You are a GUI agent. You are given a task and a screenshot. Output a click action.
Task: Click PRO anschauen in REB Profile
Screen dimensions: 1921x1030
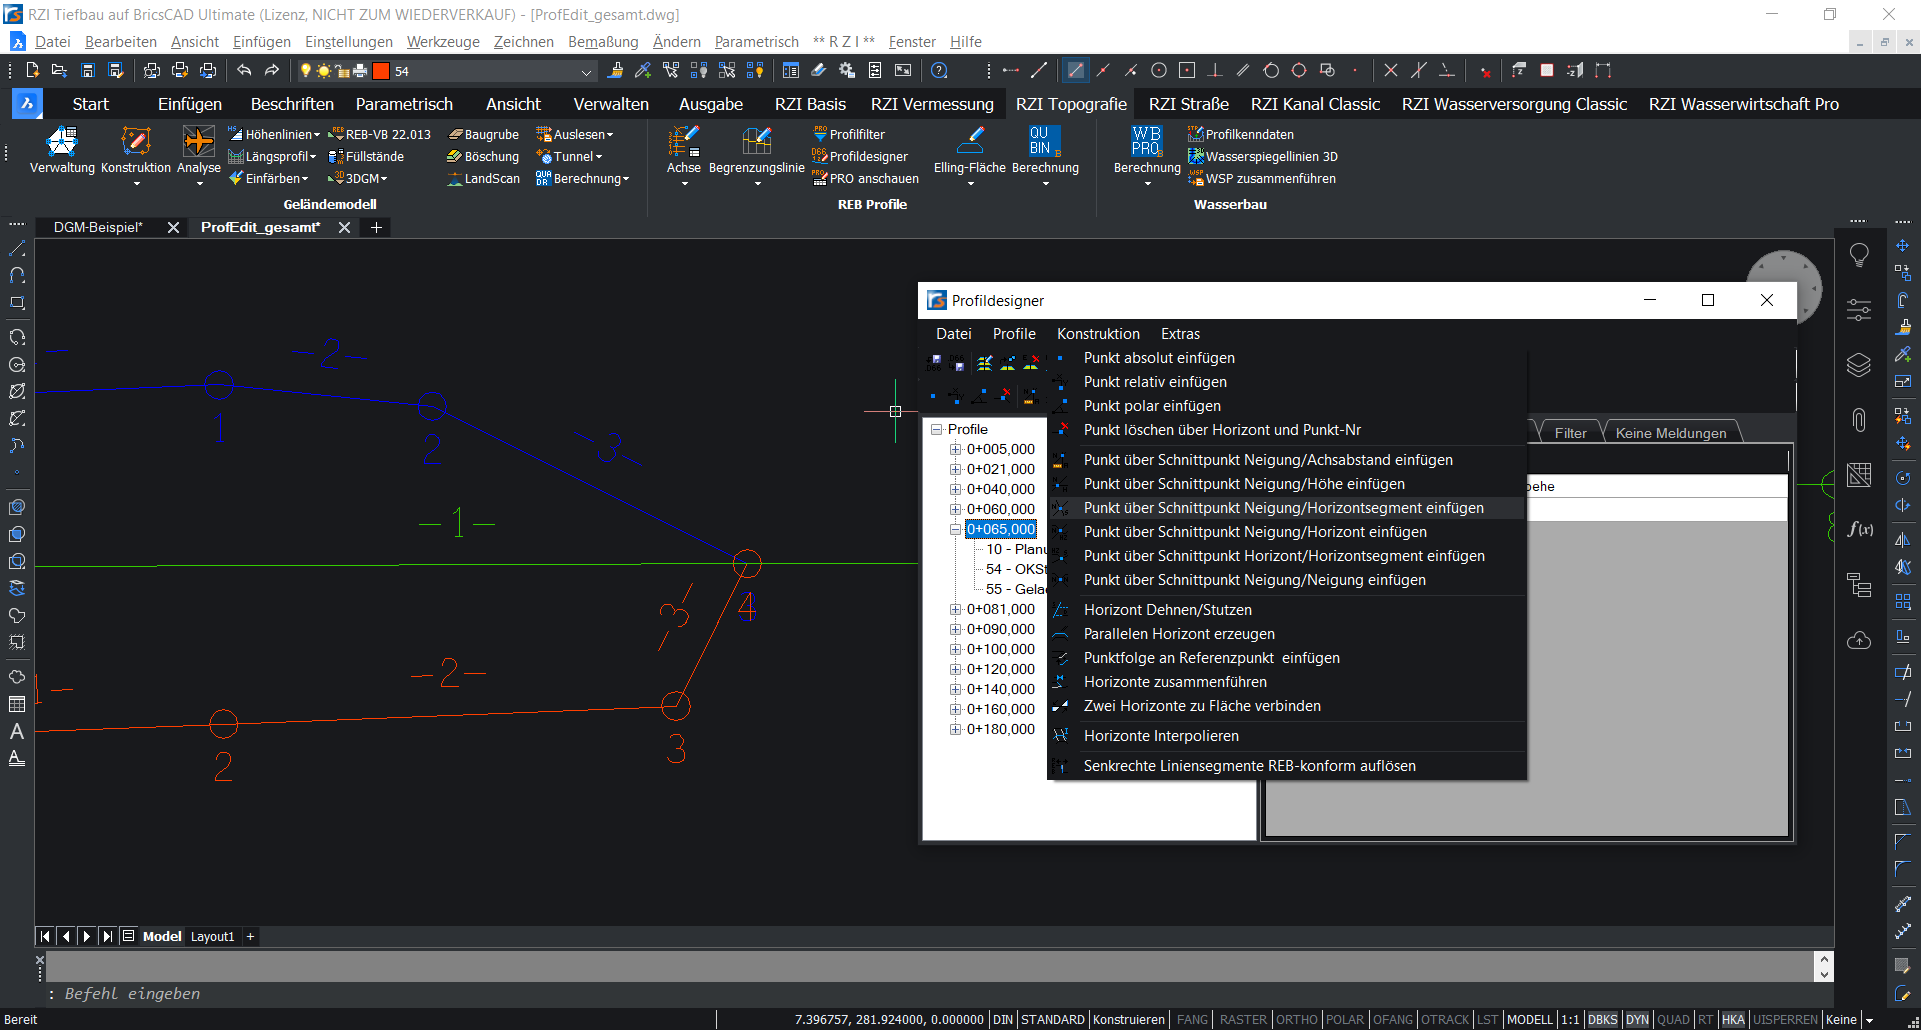pos(866,178)
